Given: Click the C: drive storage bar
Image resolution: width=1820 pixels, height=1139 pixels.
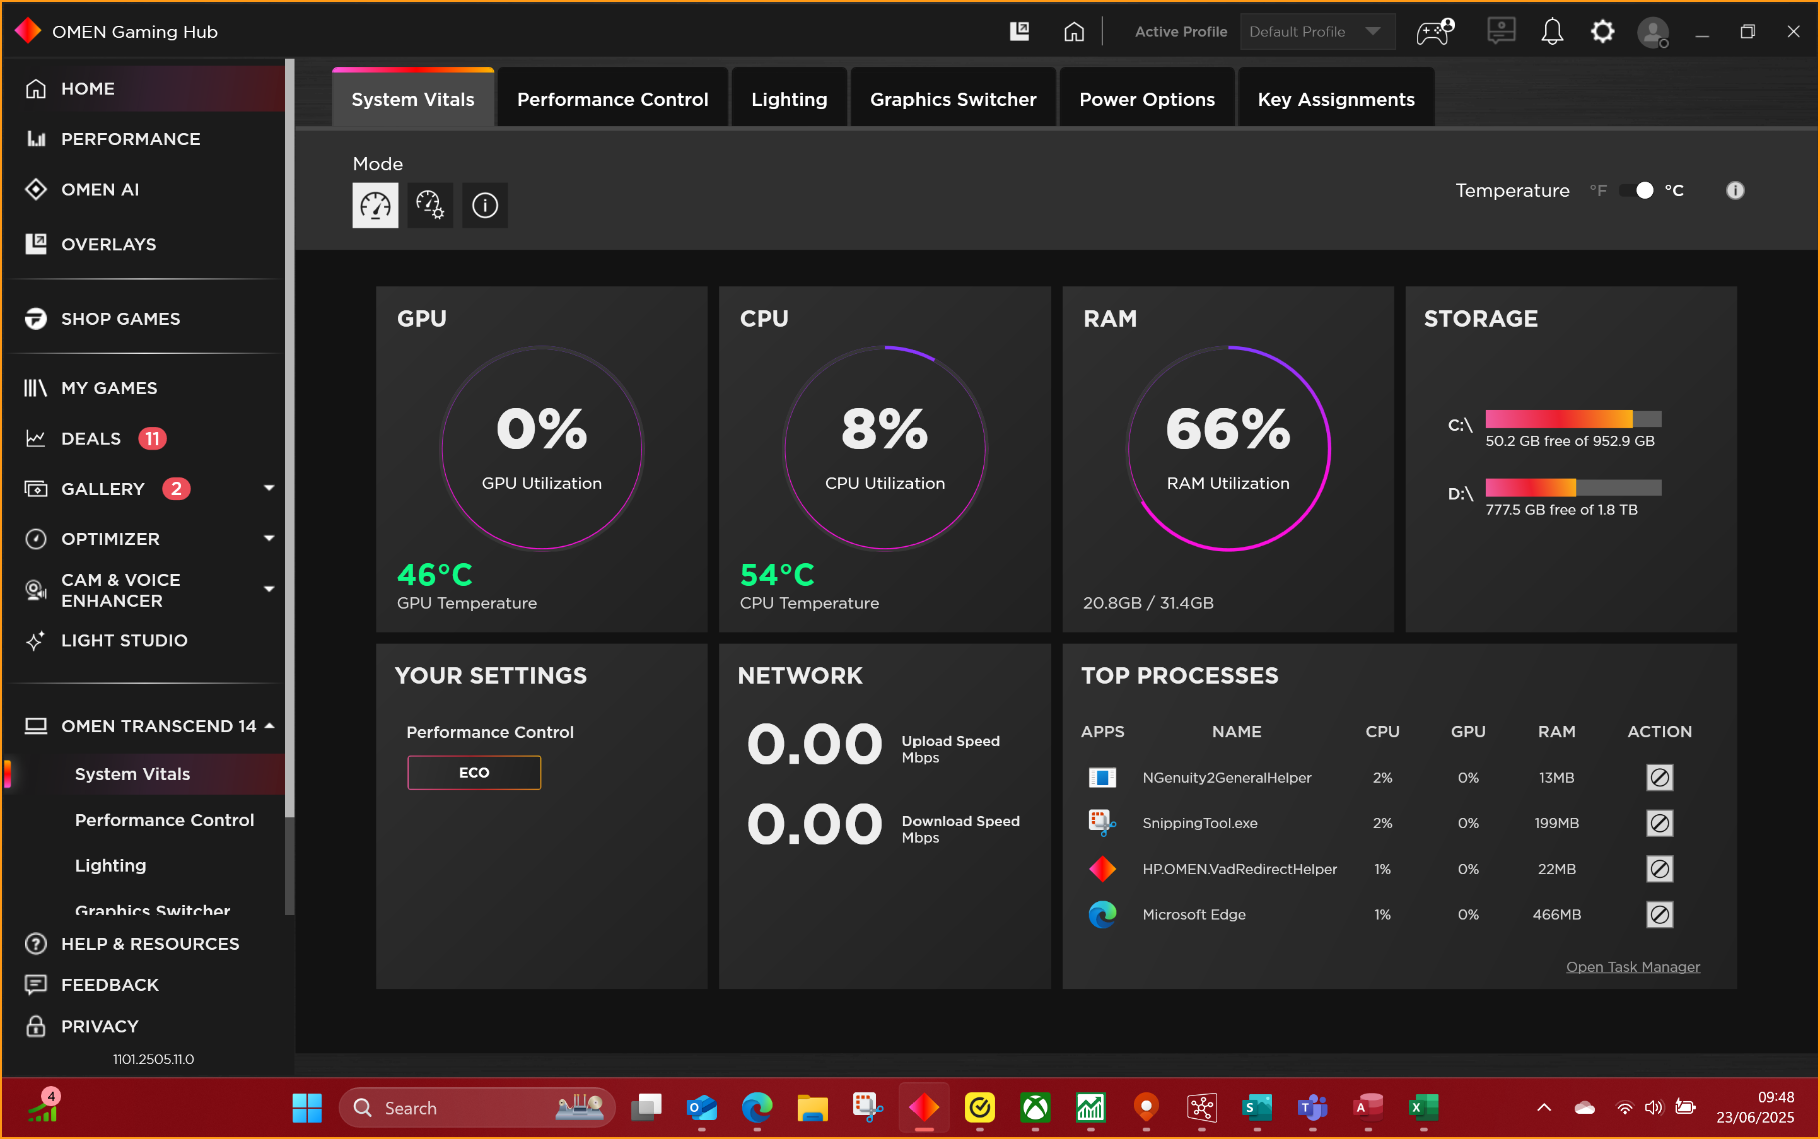Looking at the screenshot, I should 1572,419.
